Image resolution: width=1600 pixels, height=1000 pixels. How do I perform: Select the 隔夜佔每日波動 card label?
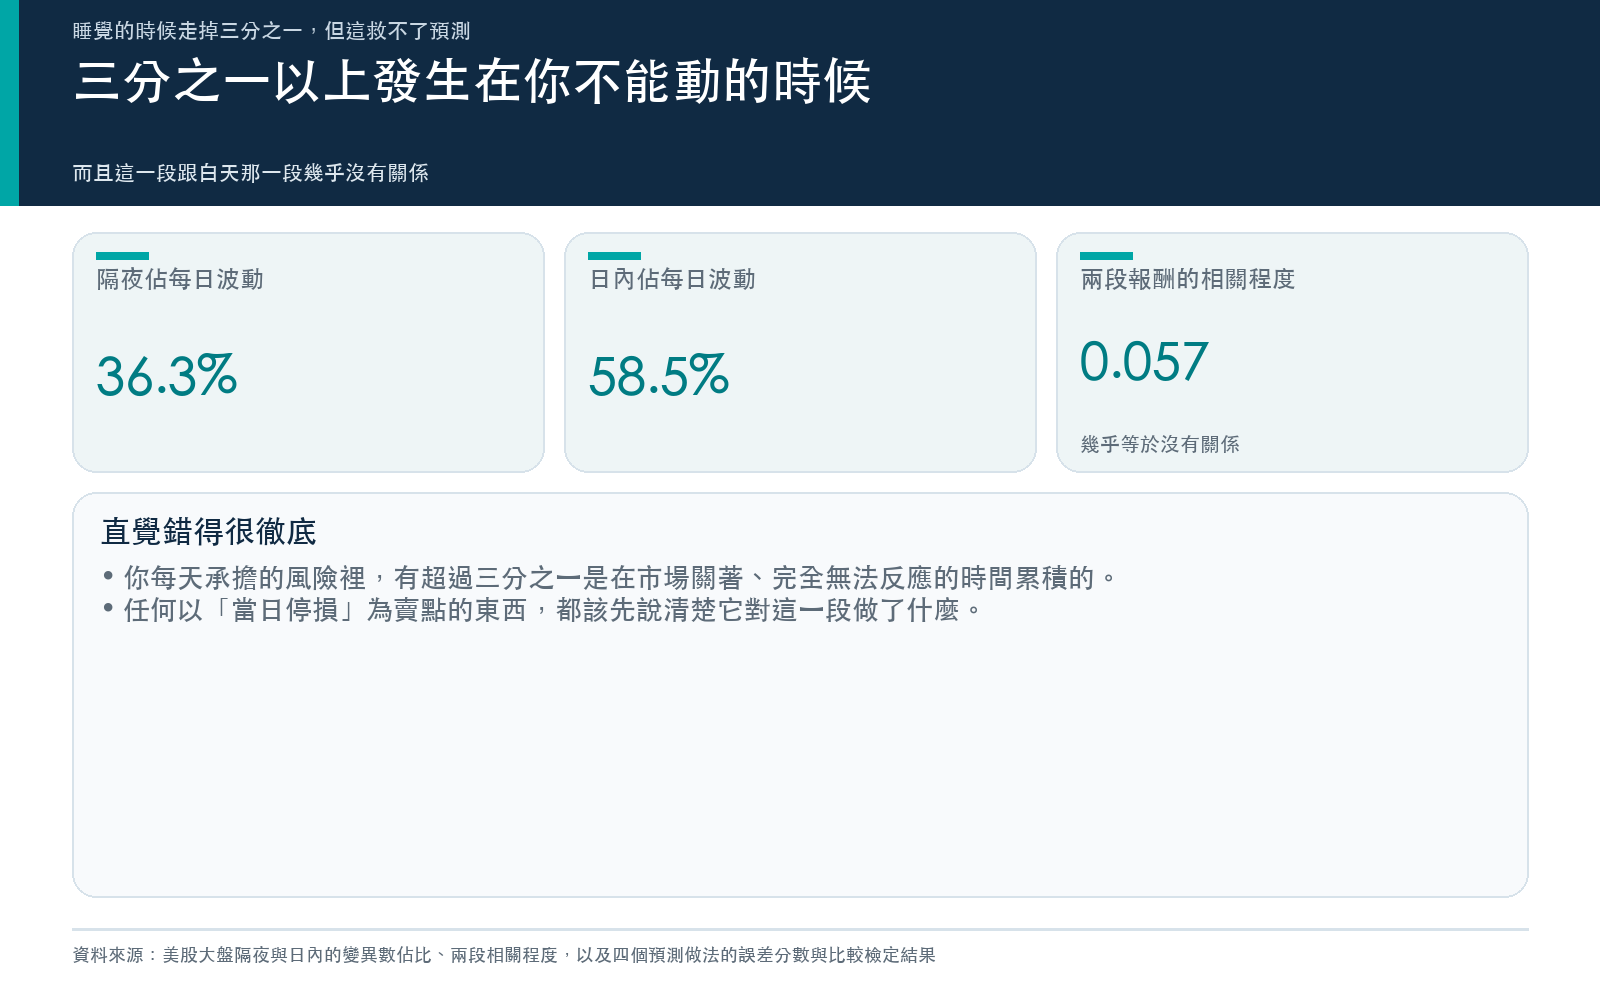pyautogui.click(x=180, y=279)
